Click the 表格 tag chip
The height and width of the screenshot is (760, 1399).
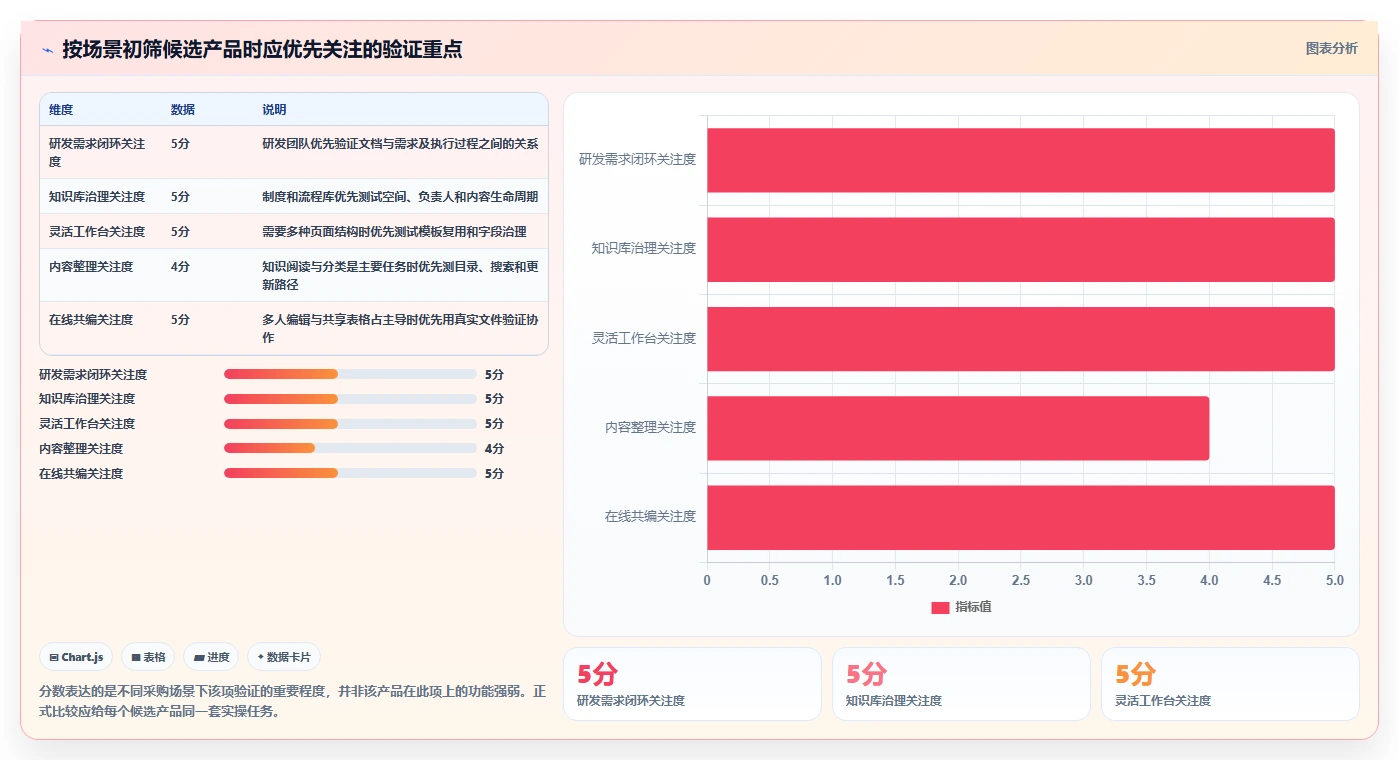point(148,657)
